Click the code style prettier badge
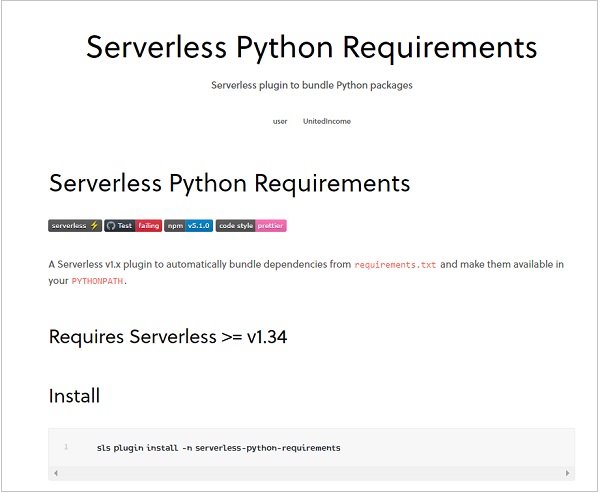600x493 pixels. tap(251, 226)
